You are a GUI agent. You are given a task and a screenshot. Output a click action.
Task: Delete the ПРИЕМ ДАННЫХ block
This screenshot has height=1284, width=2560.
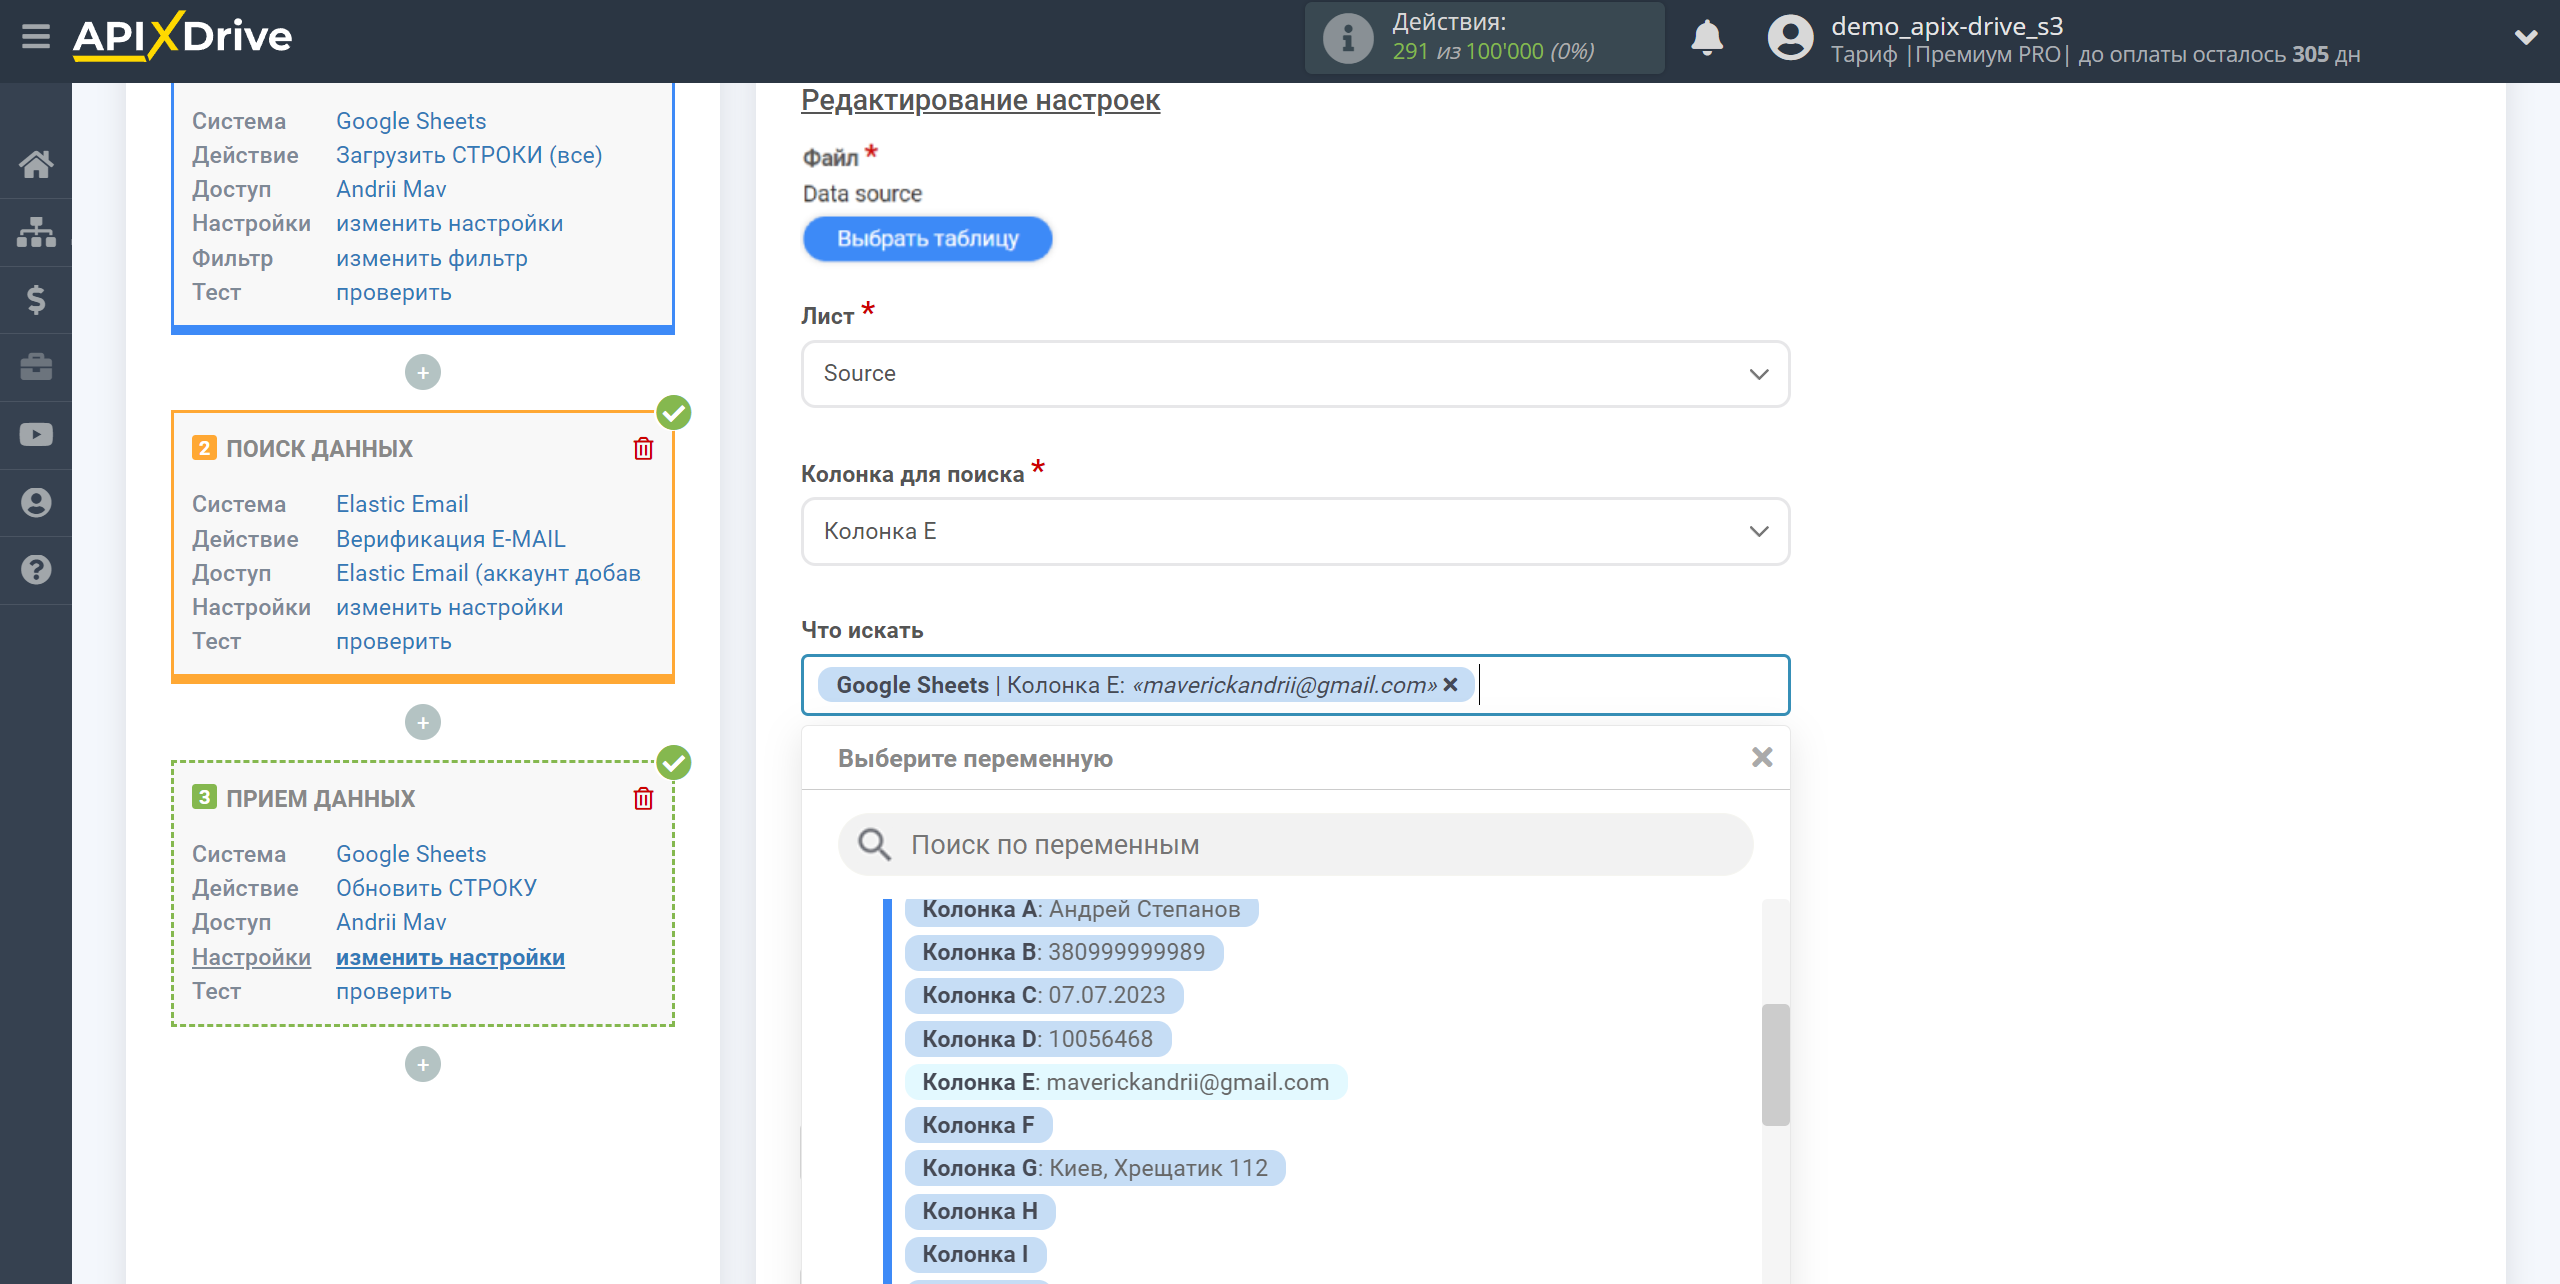(643, 799)
